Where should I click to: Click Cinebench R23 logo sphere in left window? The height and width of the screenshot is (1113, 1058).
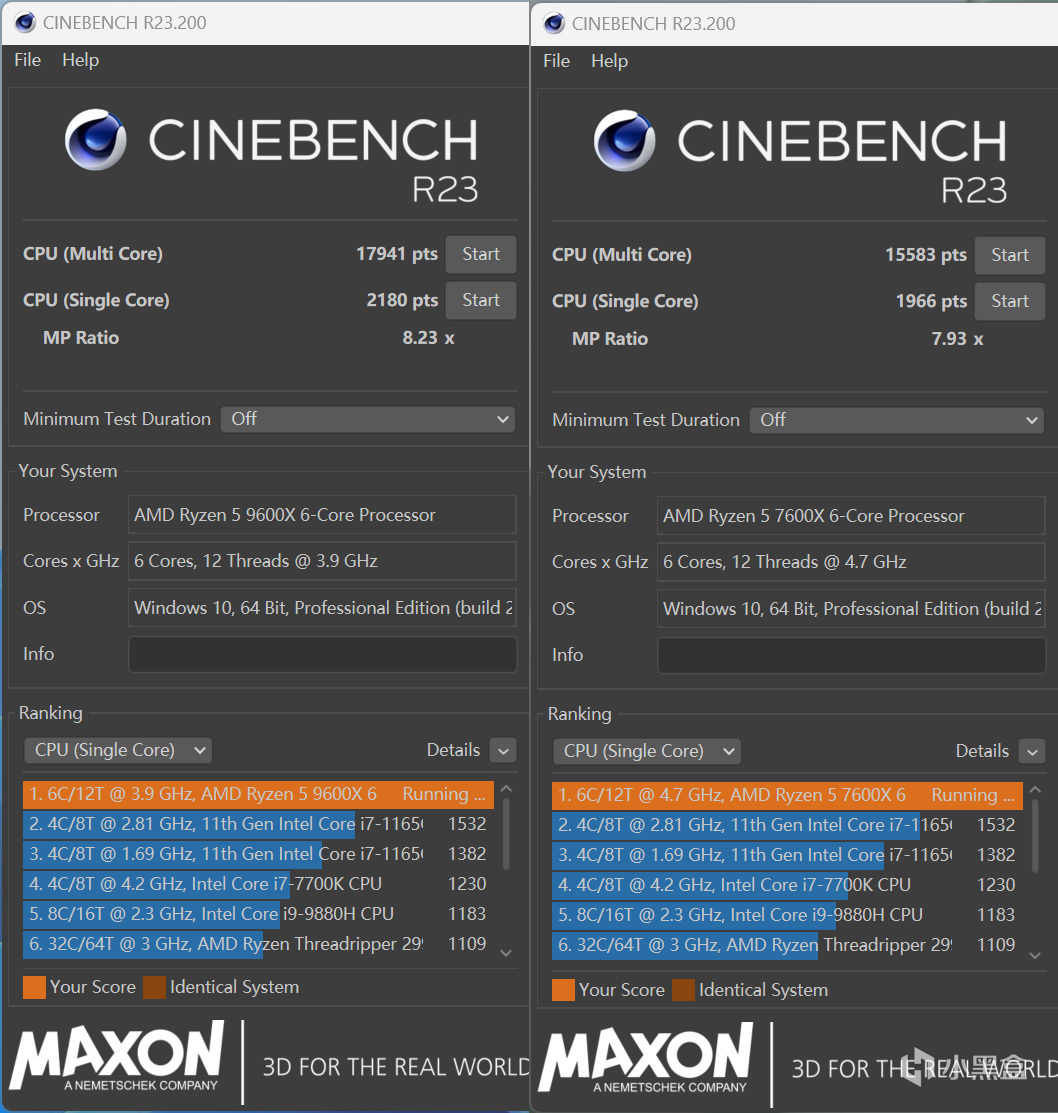pos(96,140)
